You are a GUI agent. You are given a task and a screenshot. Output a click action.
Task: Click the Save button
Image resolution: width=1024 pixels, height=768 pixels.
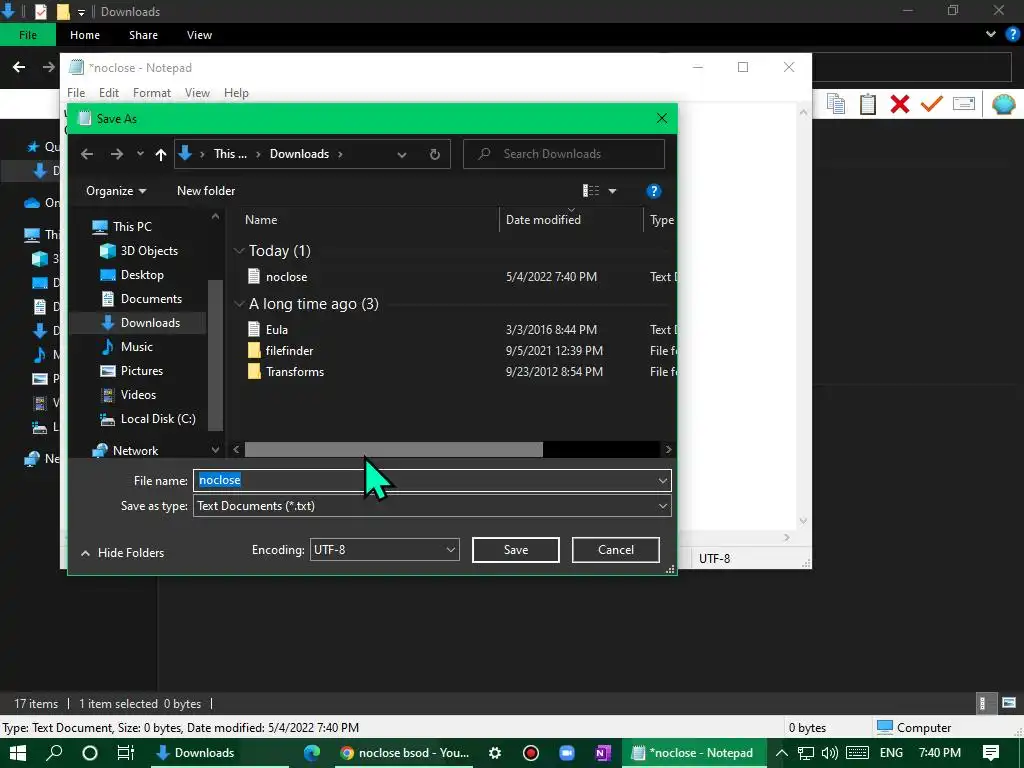pyautogui.click(x=515, y=550)
